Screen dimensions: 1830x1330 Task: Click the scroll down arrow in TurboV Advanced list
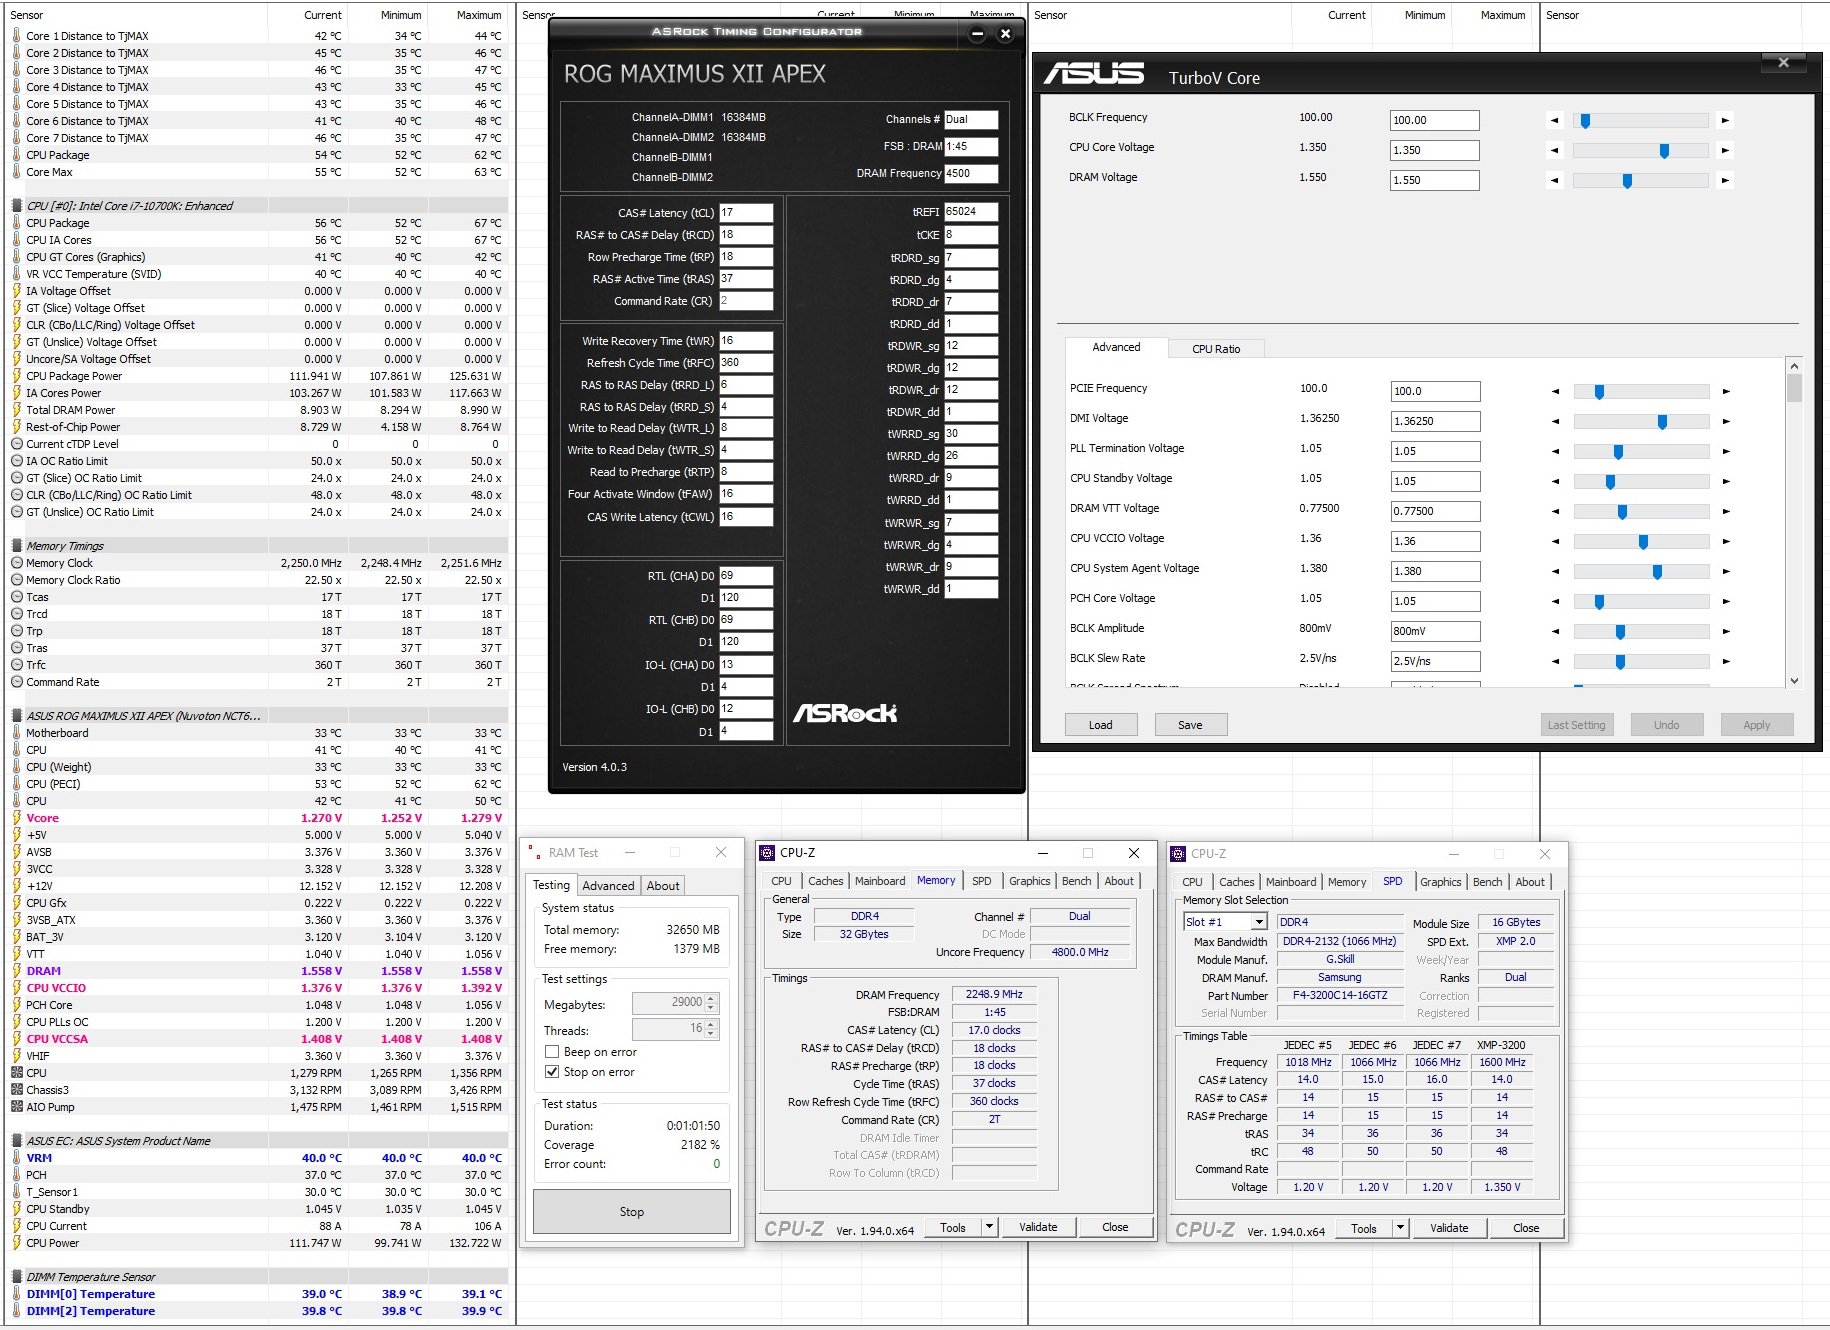click(1794, 680)
